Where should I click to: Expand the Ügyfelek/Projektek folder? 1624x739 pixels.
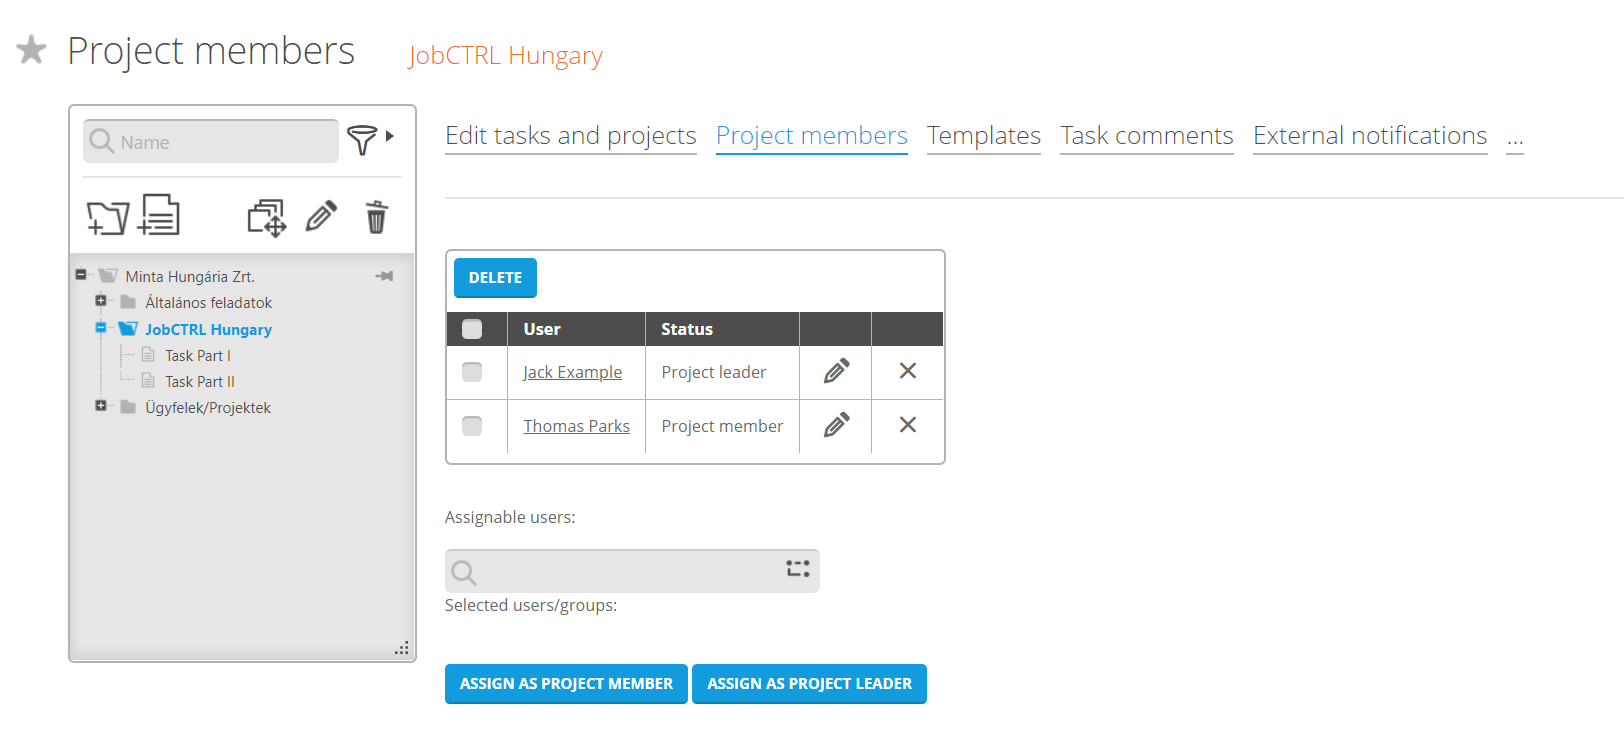point(101,406)
